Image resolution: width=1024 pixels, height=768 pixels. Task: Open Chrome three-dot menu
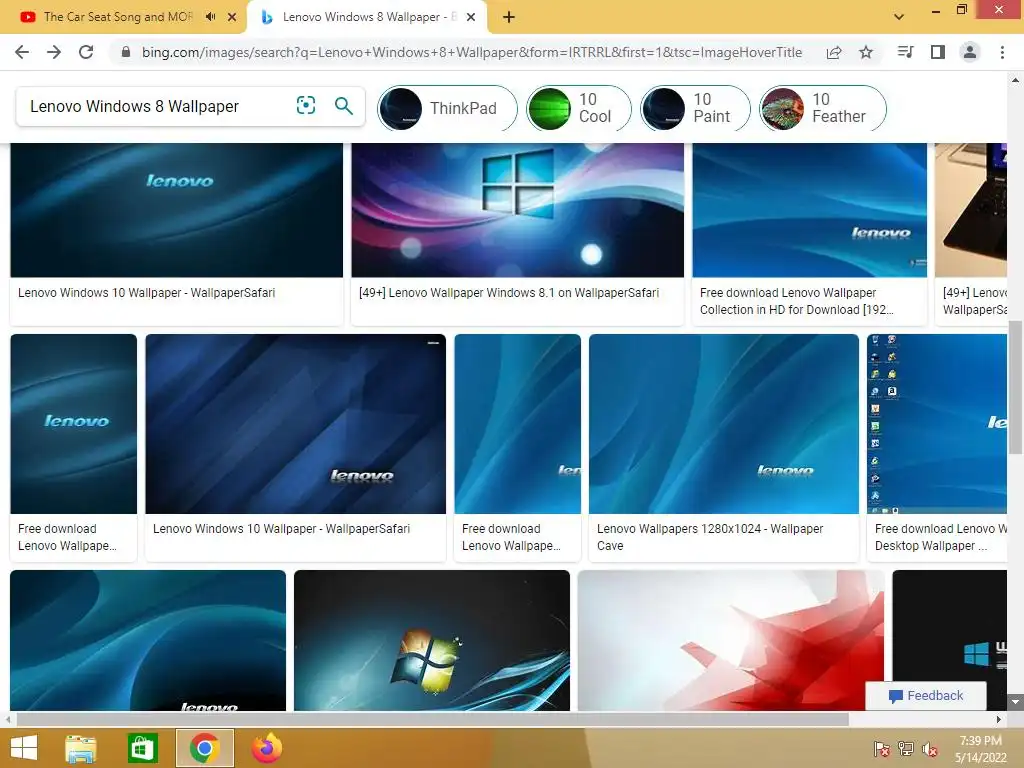[1002, 52]
